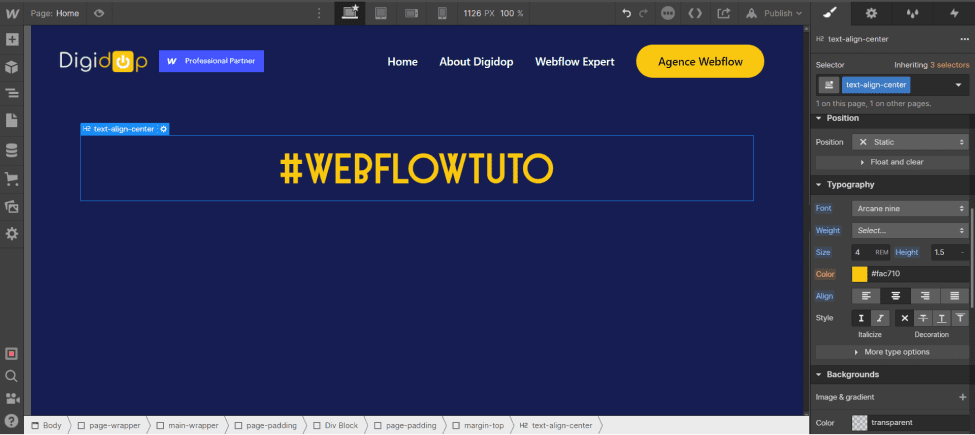Open the Position Static dropdown
The height and width of the screenshot is (435, 975).
pos(910,142)
